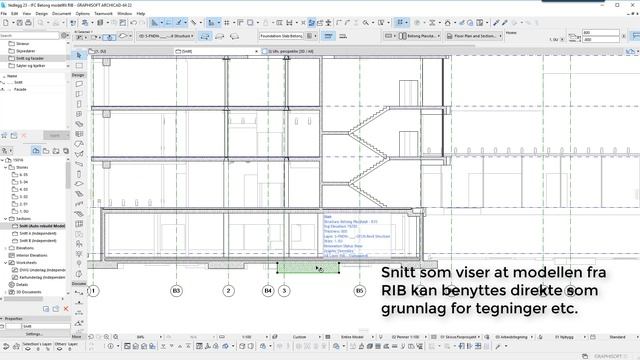Open the Floor Plan and Section dropdown

473,36
